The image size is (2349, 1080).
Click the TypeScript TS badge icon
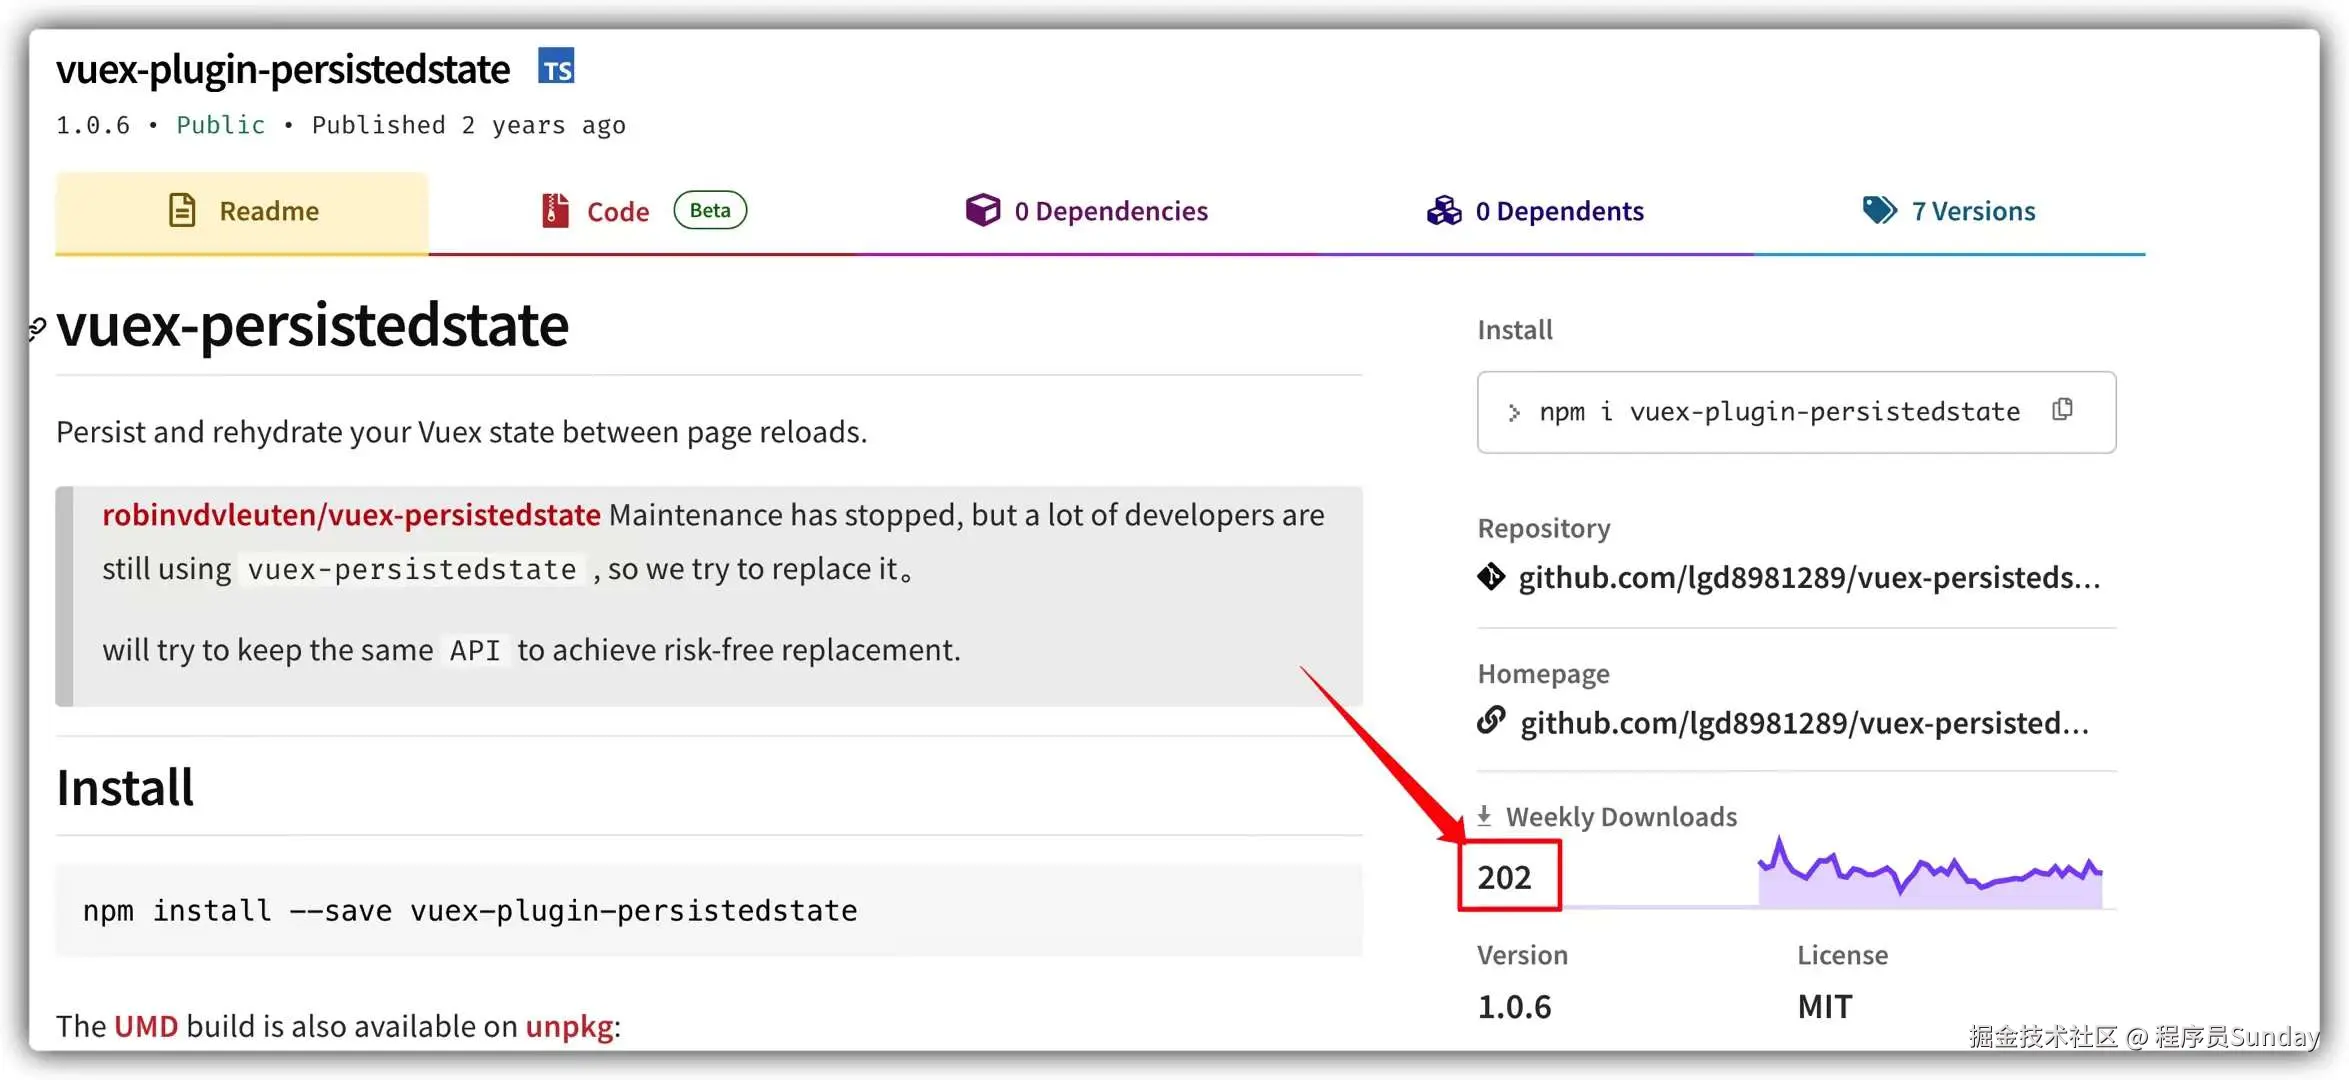(556, 66)
